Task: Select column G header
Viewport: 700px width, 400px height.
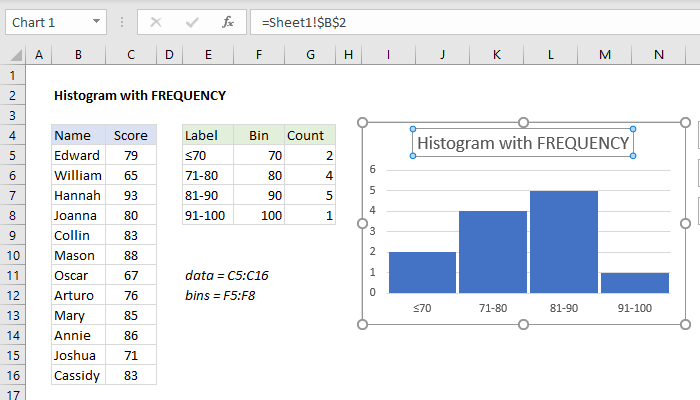Action: 310,55
